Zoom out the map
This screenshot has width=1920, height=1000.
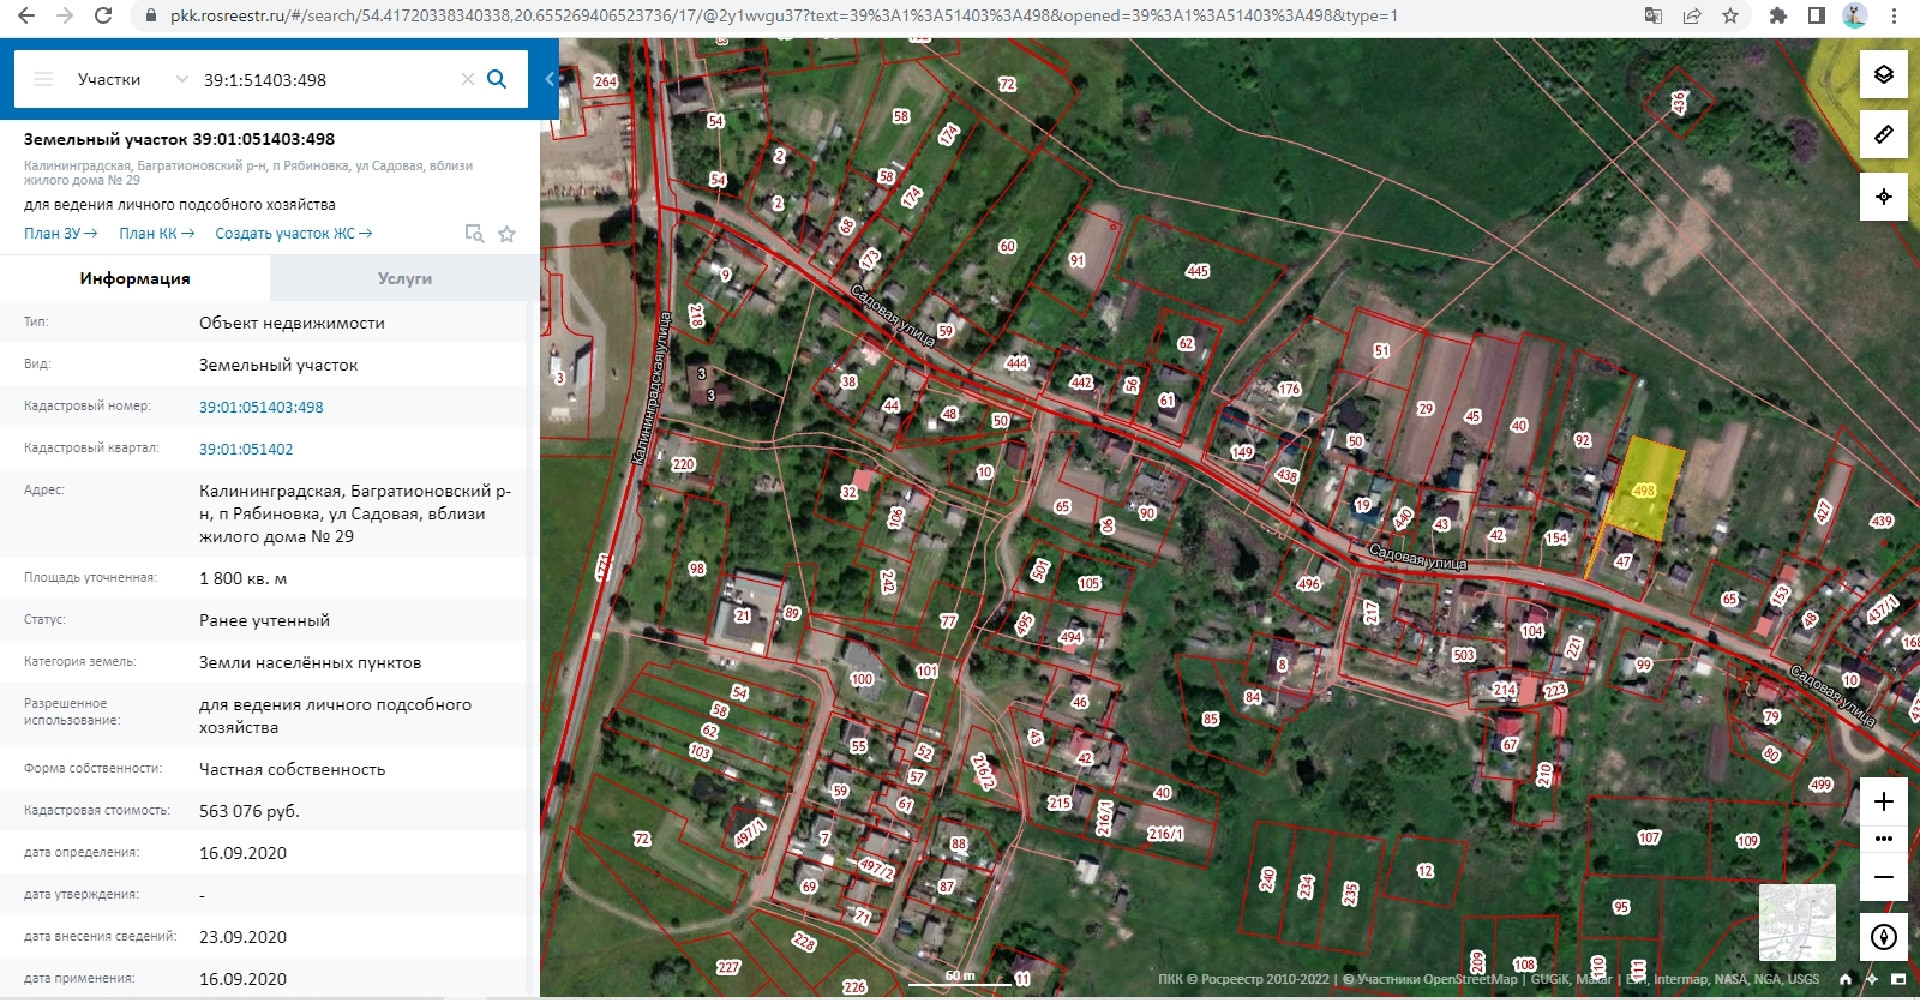click(1883, 877)
